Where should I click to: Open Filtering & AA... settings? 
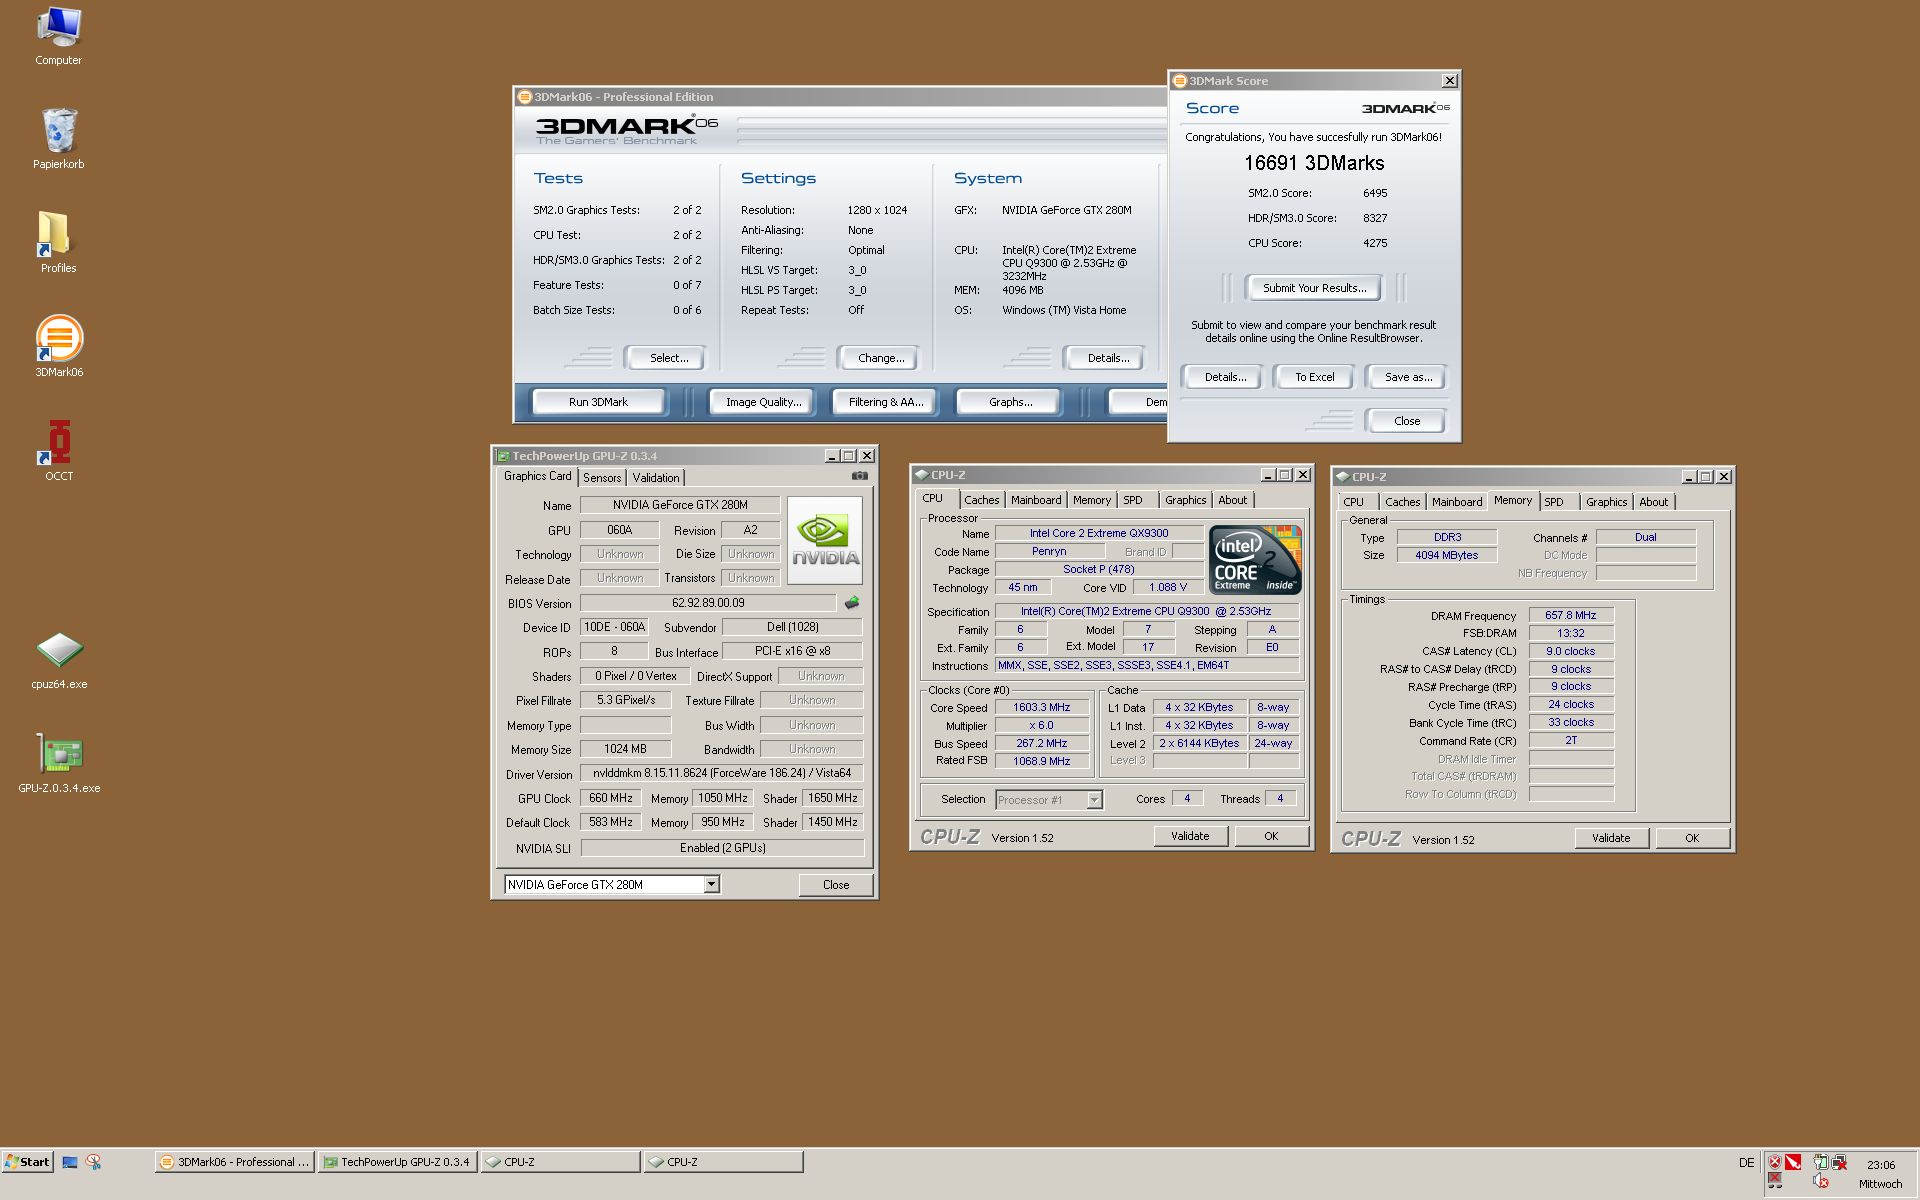click(885, 402)
